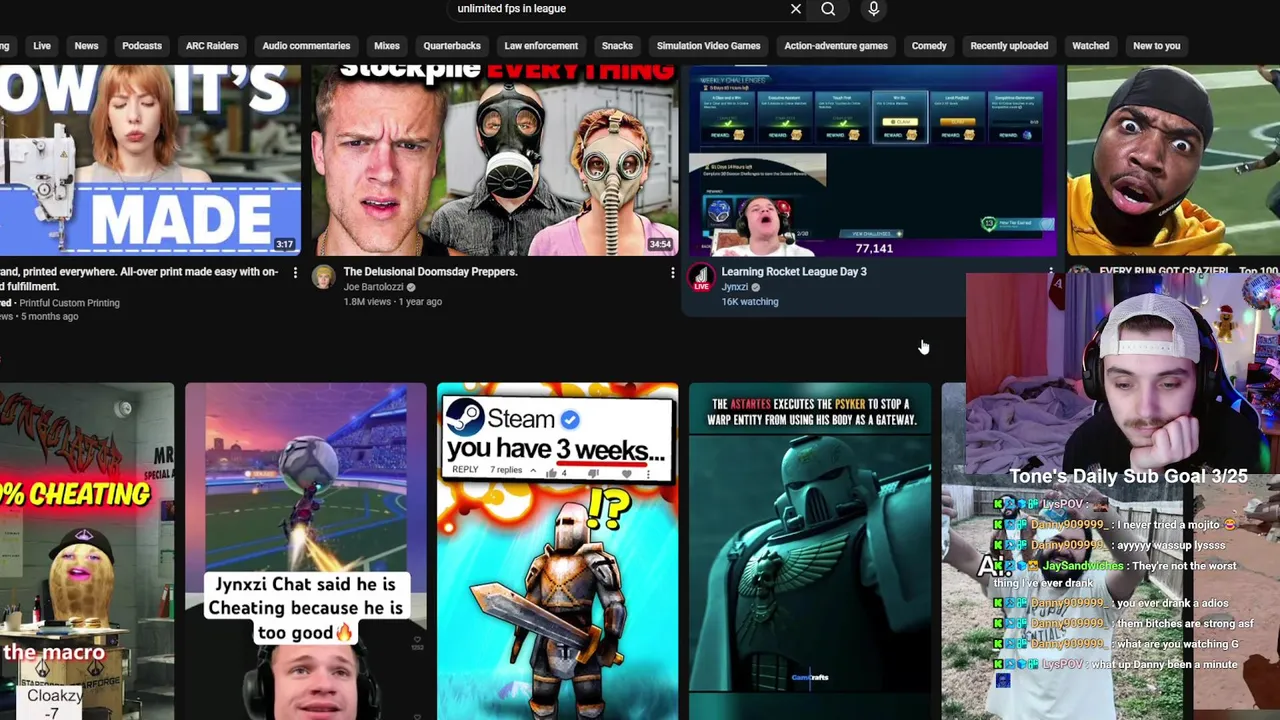
Task: Select the Podcasts filter chip
Action: [x=142, y=46]
